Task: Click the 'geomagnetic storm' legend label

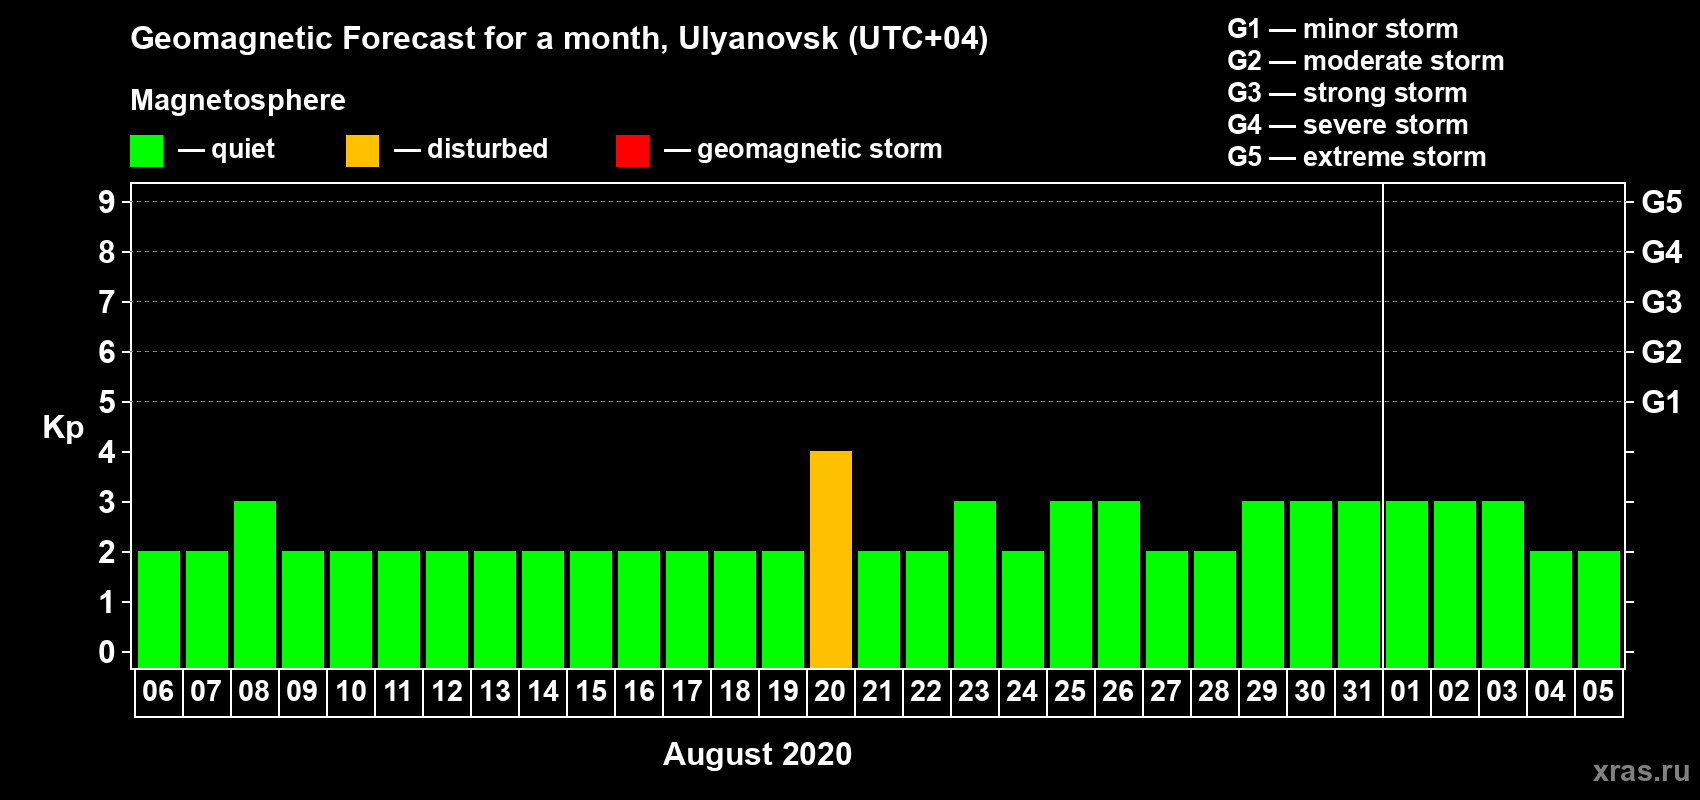Action: click(819, 149)
